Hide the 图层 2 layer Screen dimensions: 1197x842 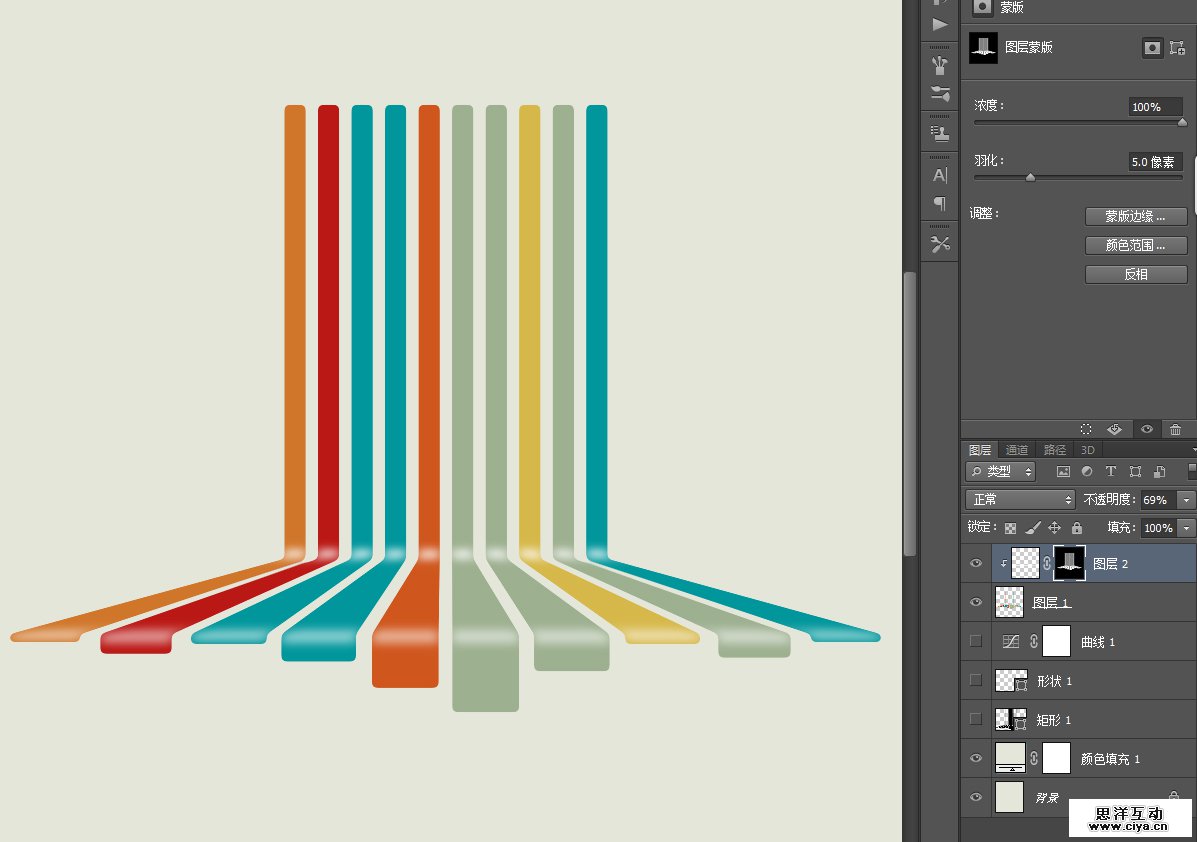976,564
